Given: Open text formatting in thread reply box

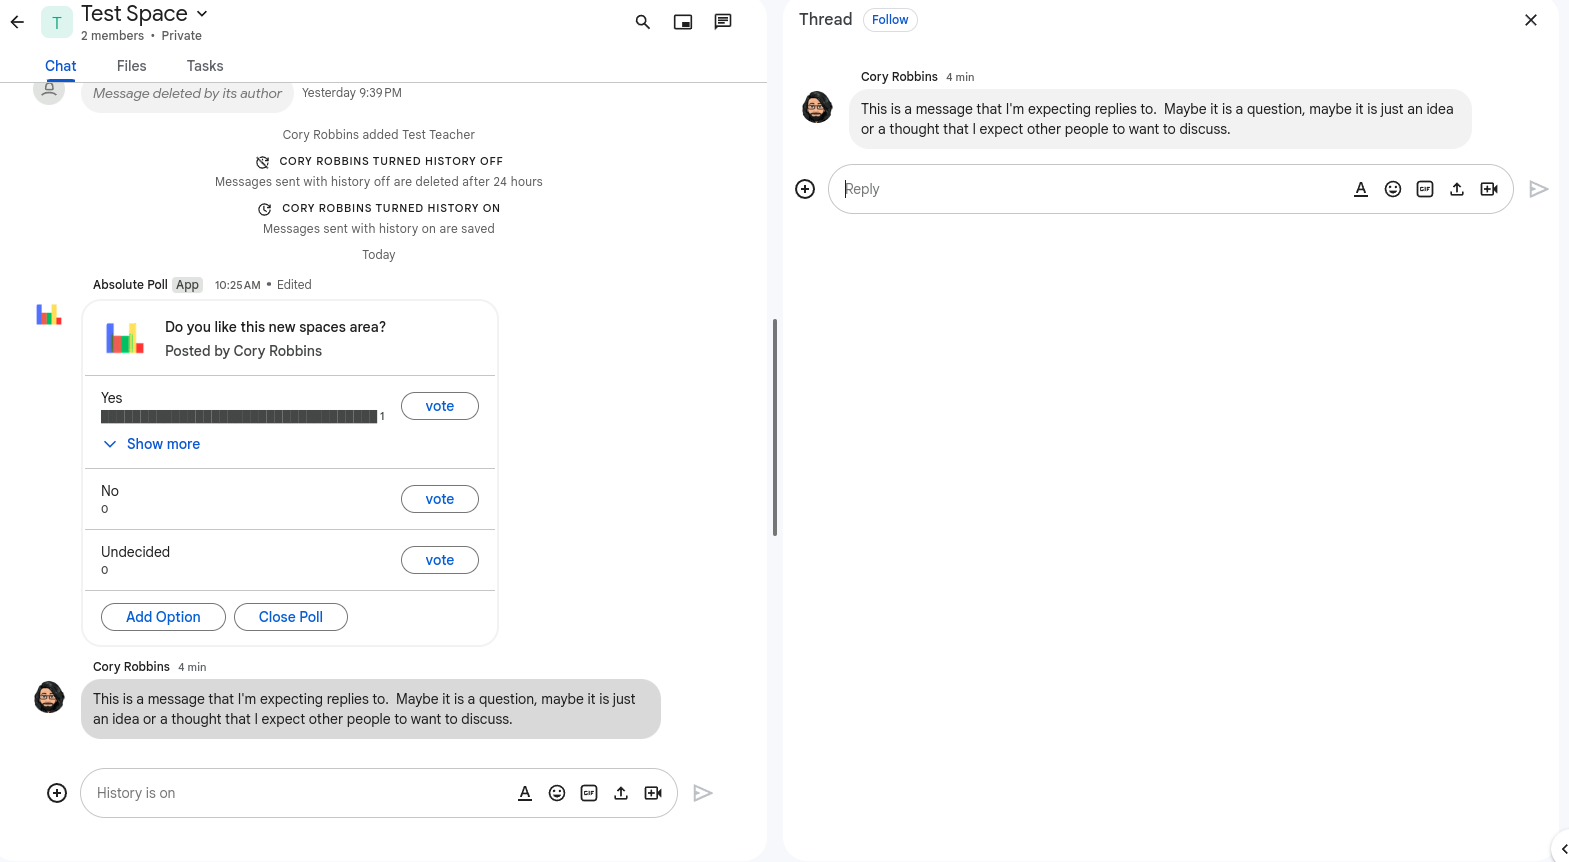Looking at the screenshot, I should 1361,189.
